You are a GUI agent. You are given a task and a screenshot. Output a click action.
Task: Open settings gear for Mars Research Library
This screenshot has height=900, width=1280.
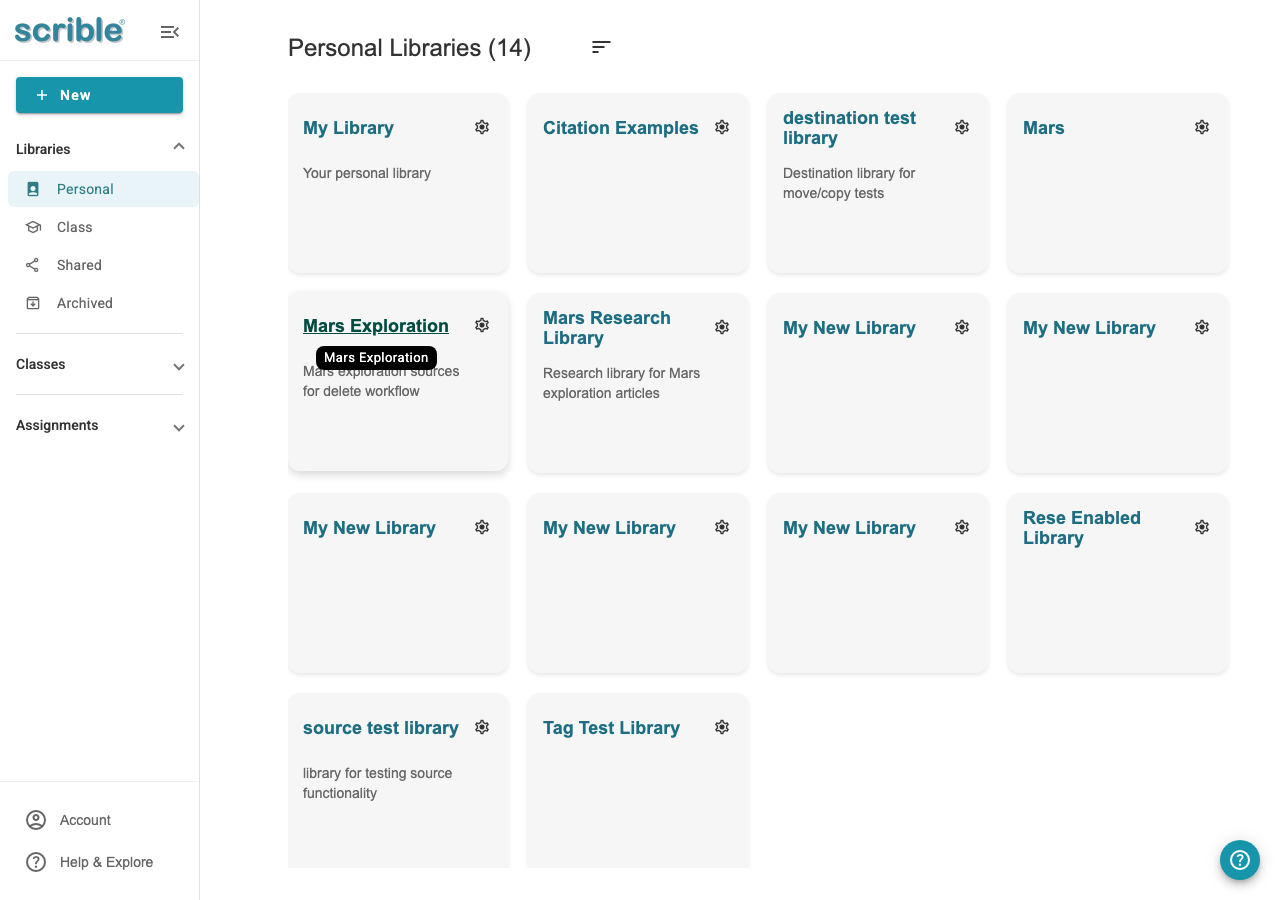click(722, 327)
